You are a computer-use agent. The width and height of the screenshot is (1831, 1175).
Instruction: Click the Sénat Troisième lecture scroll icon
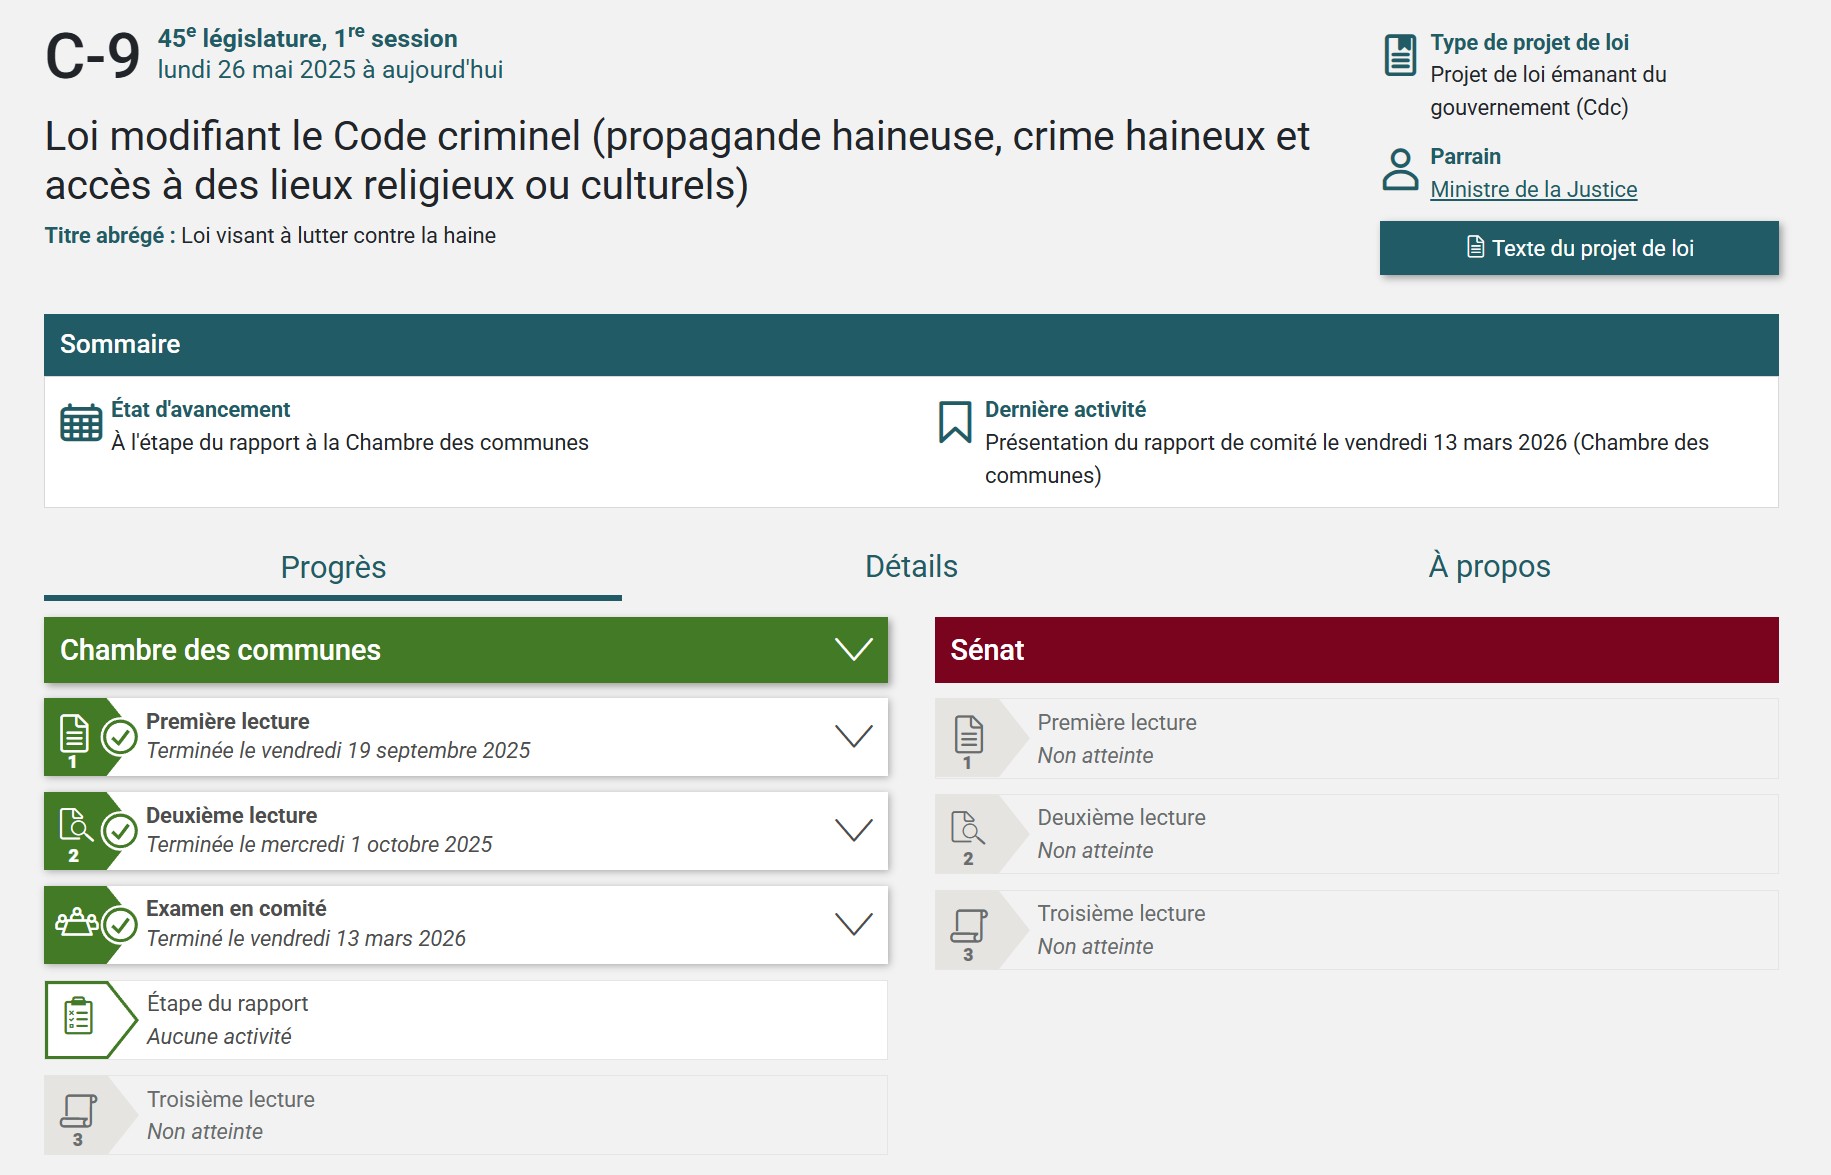[x=968, y=926]
